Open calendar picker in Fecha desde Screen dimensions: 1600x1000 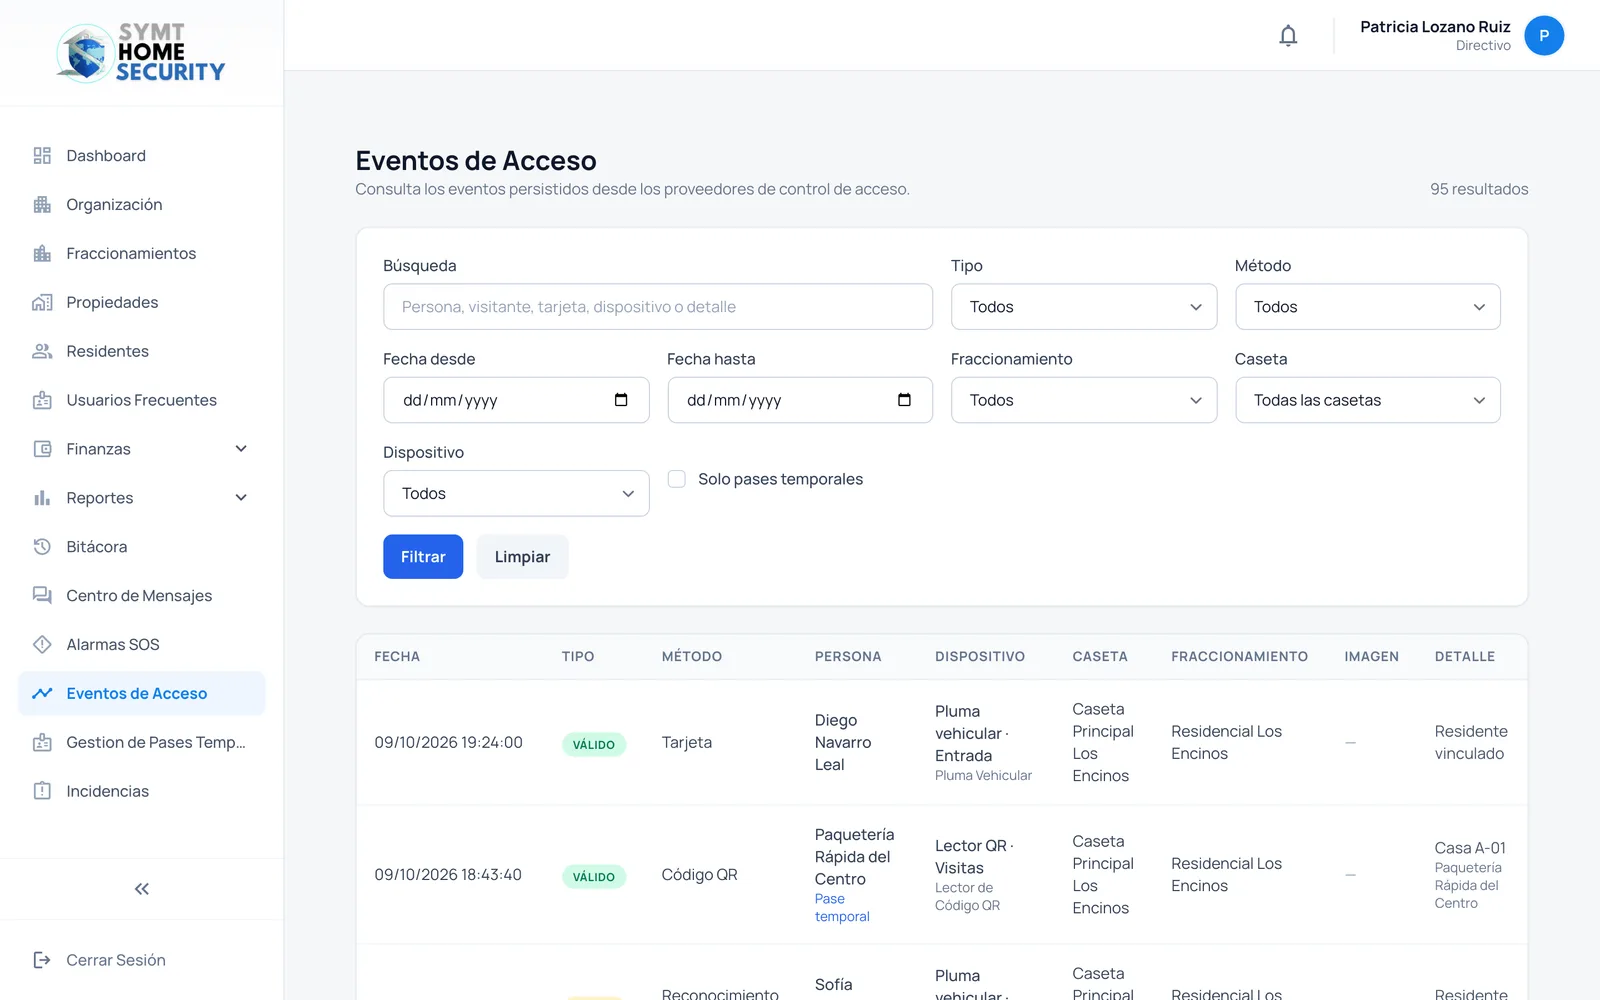pyautogui.click(x=621, y=400)
